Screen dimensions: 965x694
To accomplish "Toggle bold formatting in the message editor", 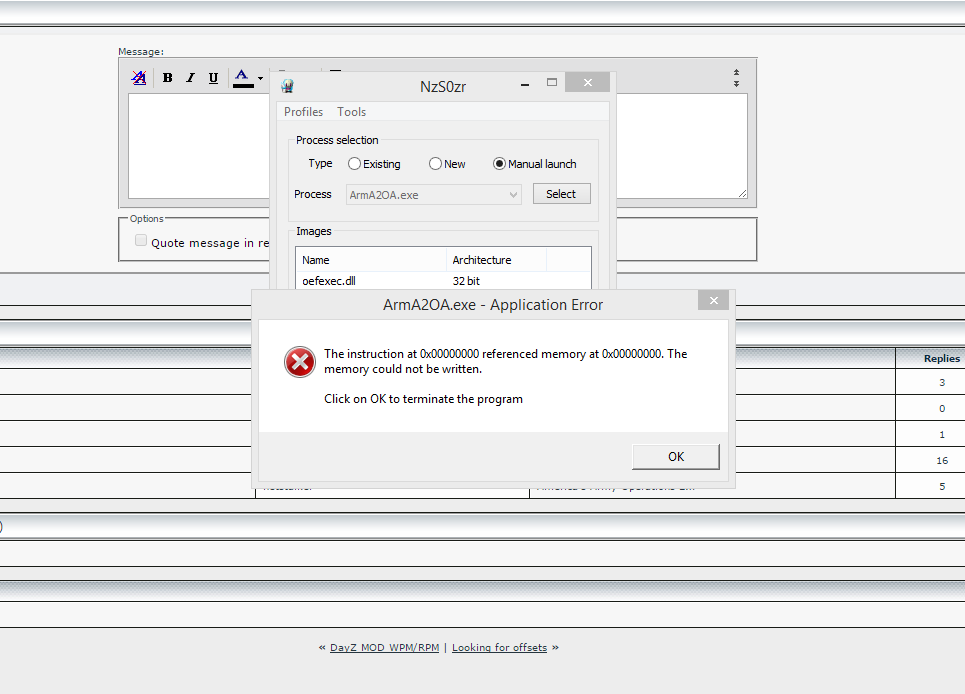I will [x=167, y=78].
